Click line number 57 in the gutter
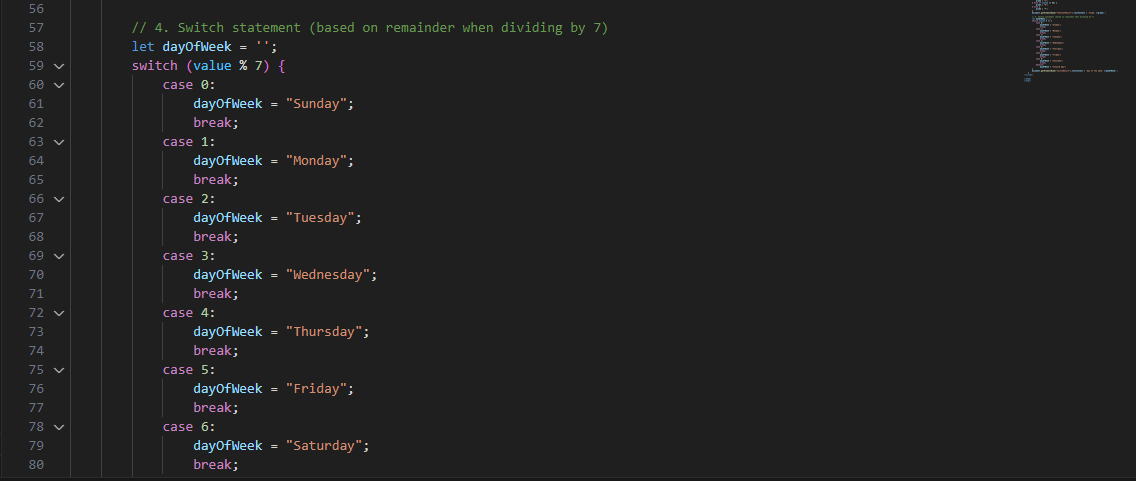 coord(36,28)
